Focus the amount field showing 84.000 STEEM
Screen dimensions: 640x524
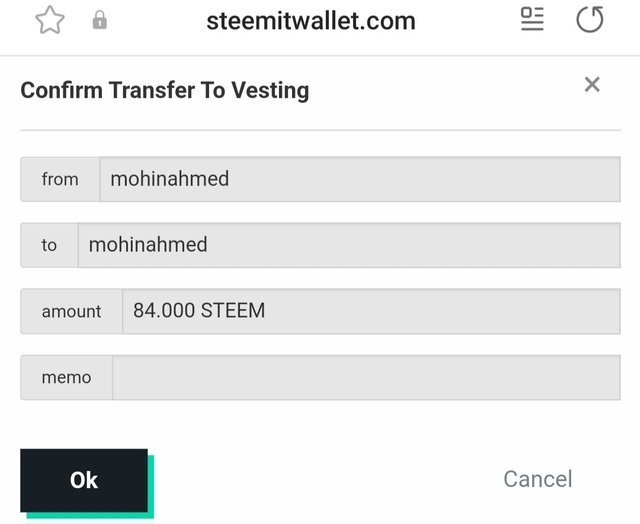(x=370, y=311)
